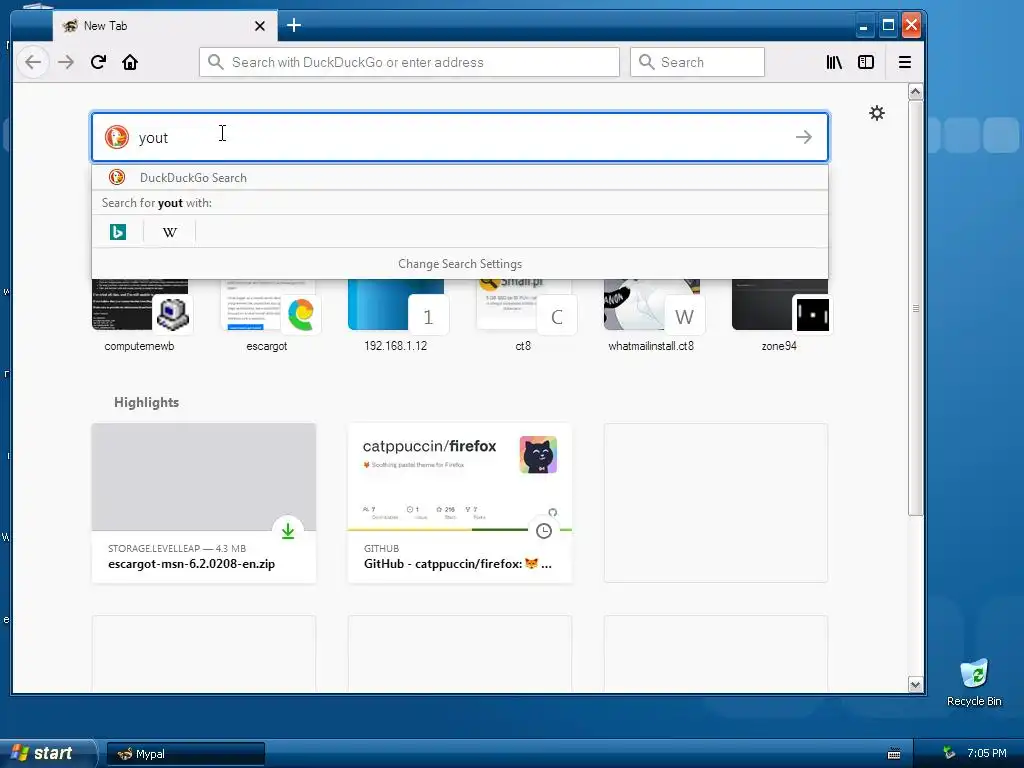Open the zone94 top site
This screenshot has width=1024, height=768.
click(x=779, y=316)
